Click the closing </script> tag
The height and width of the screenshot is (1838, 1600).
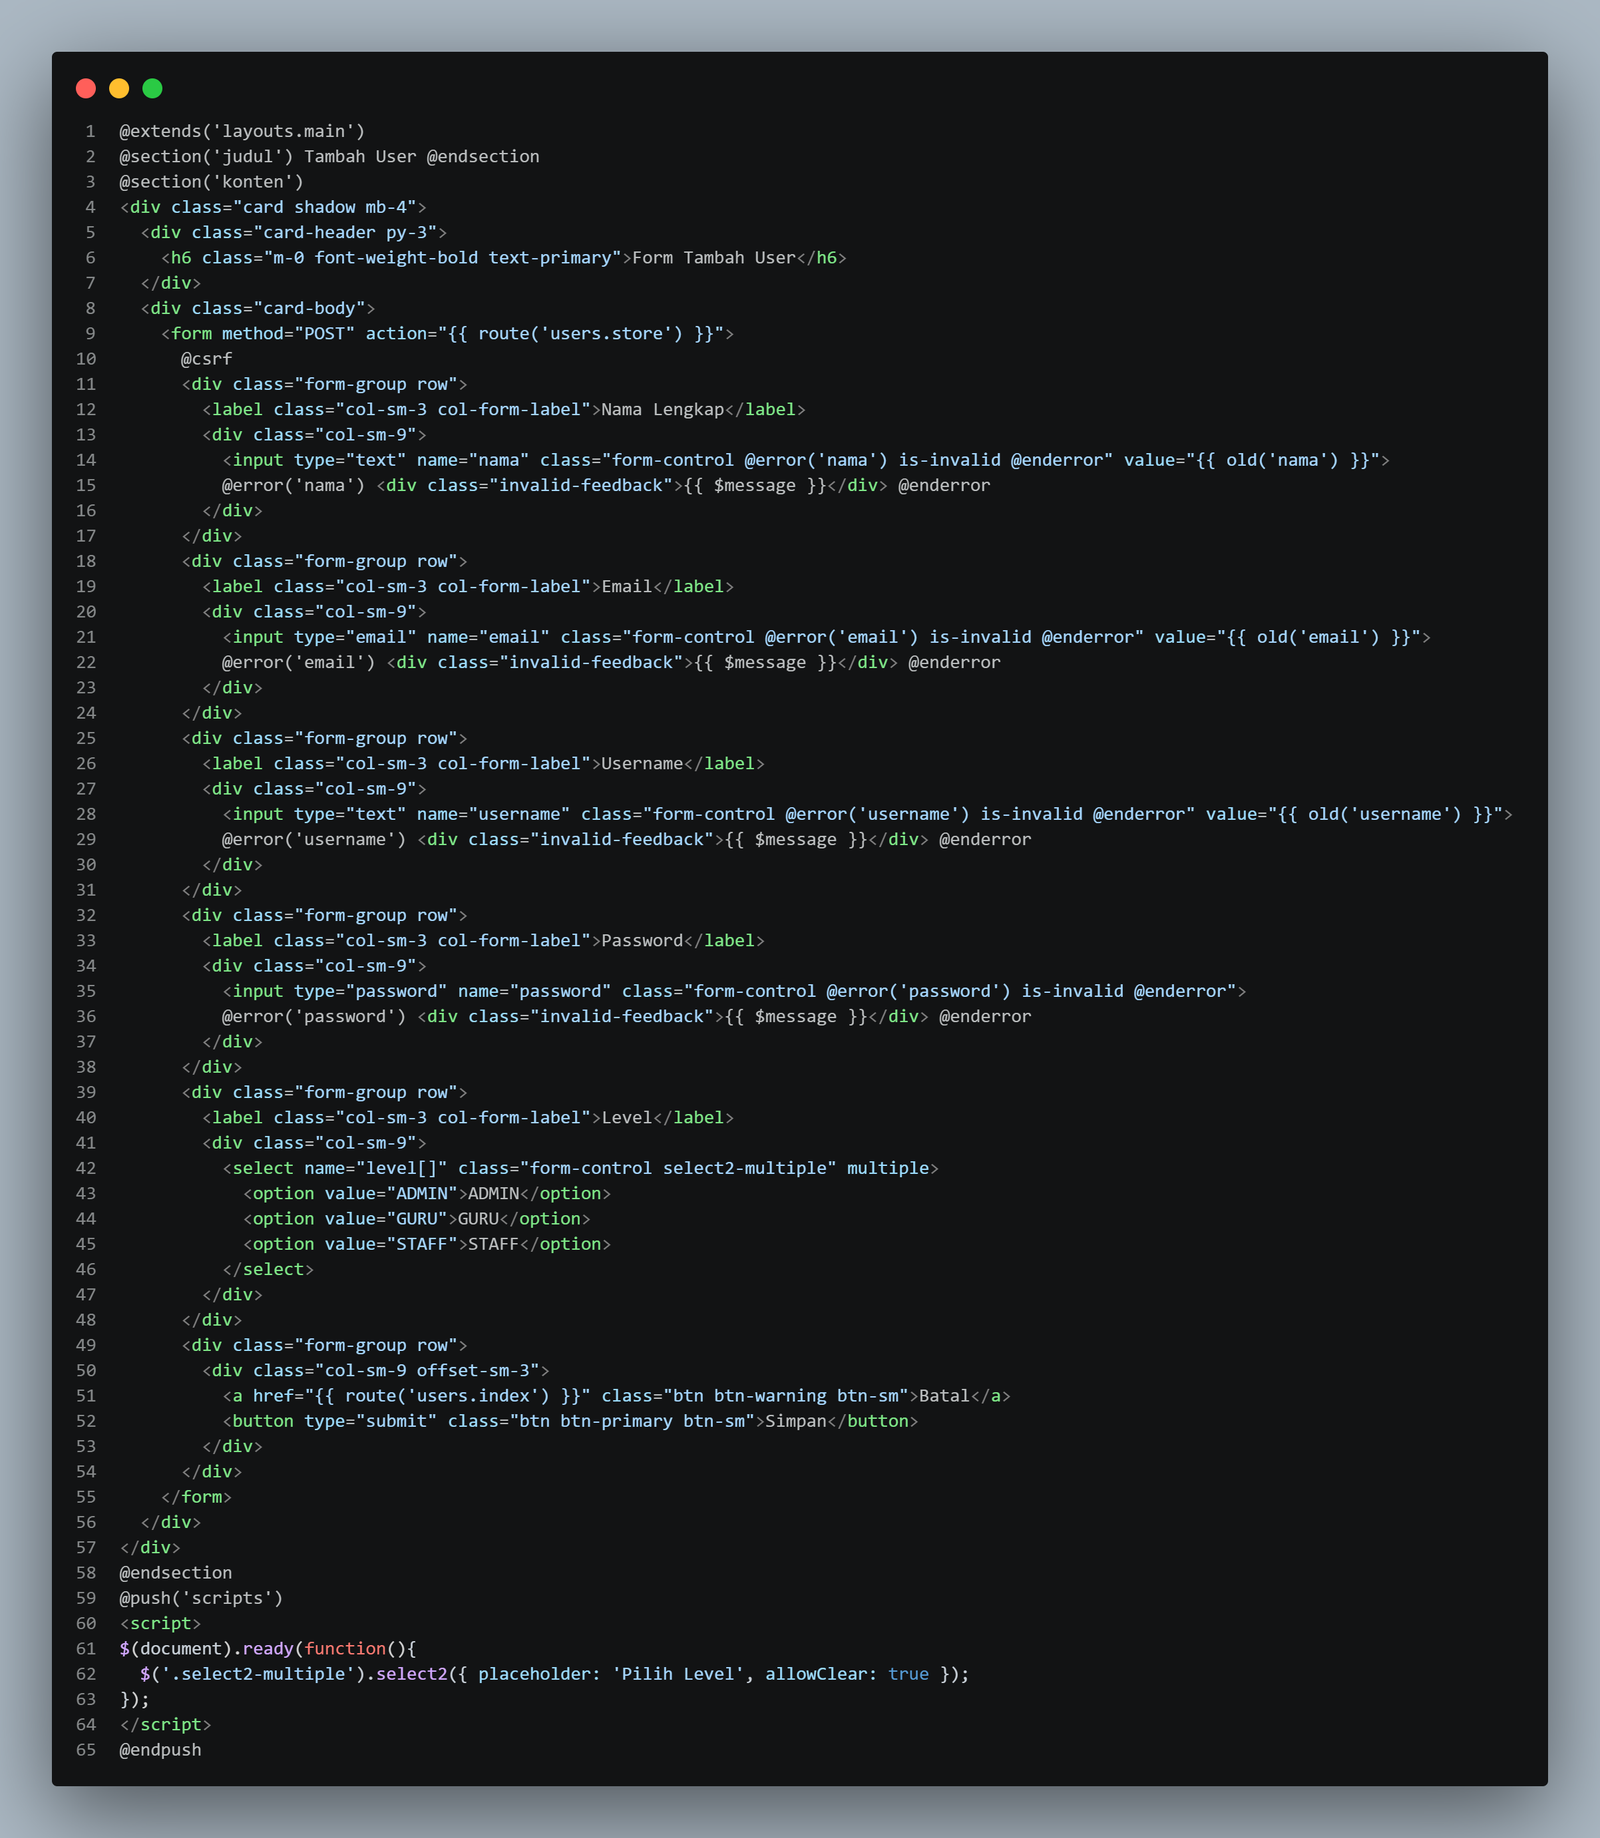165,1724
